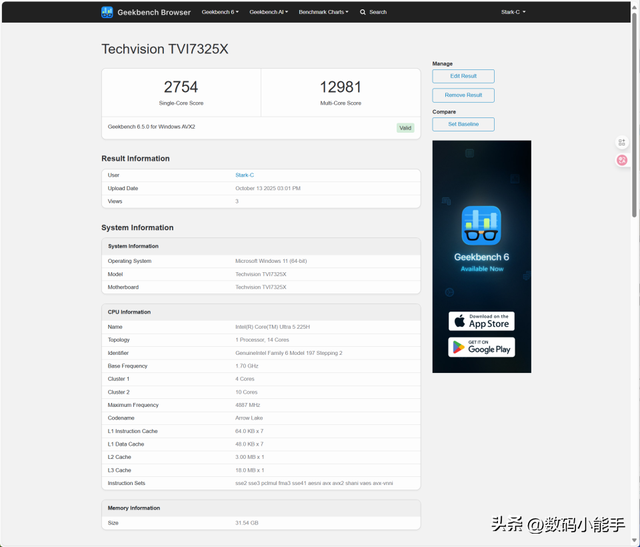This screenshot has width=640, height=547.
Task: Click the single-core score 2754
Action: (x=181, y=87)
